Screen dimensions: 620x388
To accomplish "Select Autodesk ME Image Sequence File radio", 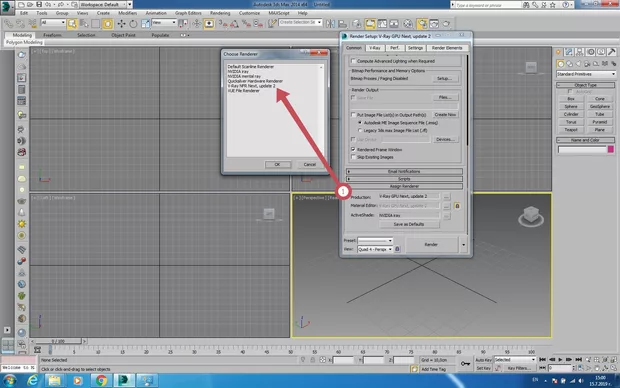I will [x=360, y=123].
